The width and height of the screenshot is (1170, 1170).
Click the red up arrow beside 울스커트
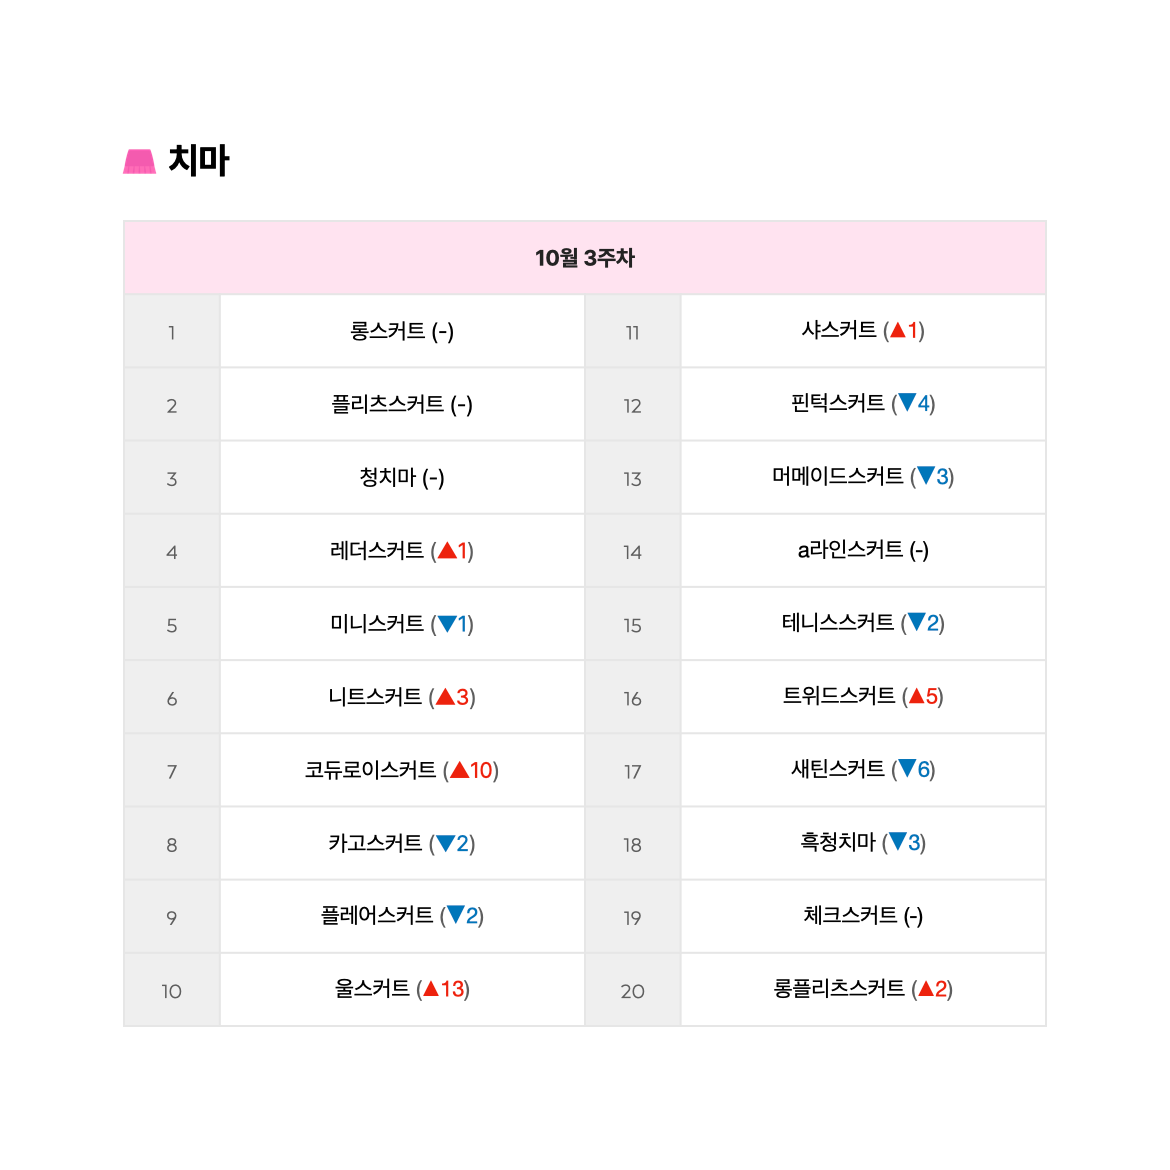[431, 989]
